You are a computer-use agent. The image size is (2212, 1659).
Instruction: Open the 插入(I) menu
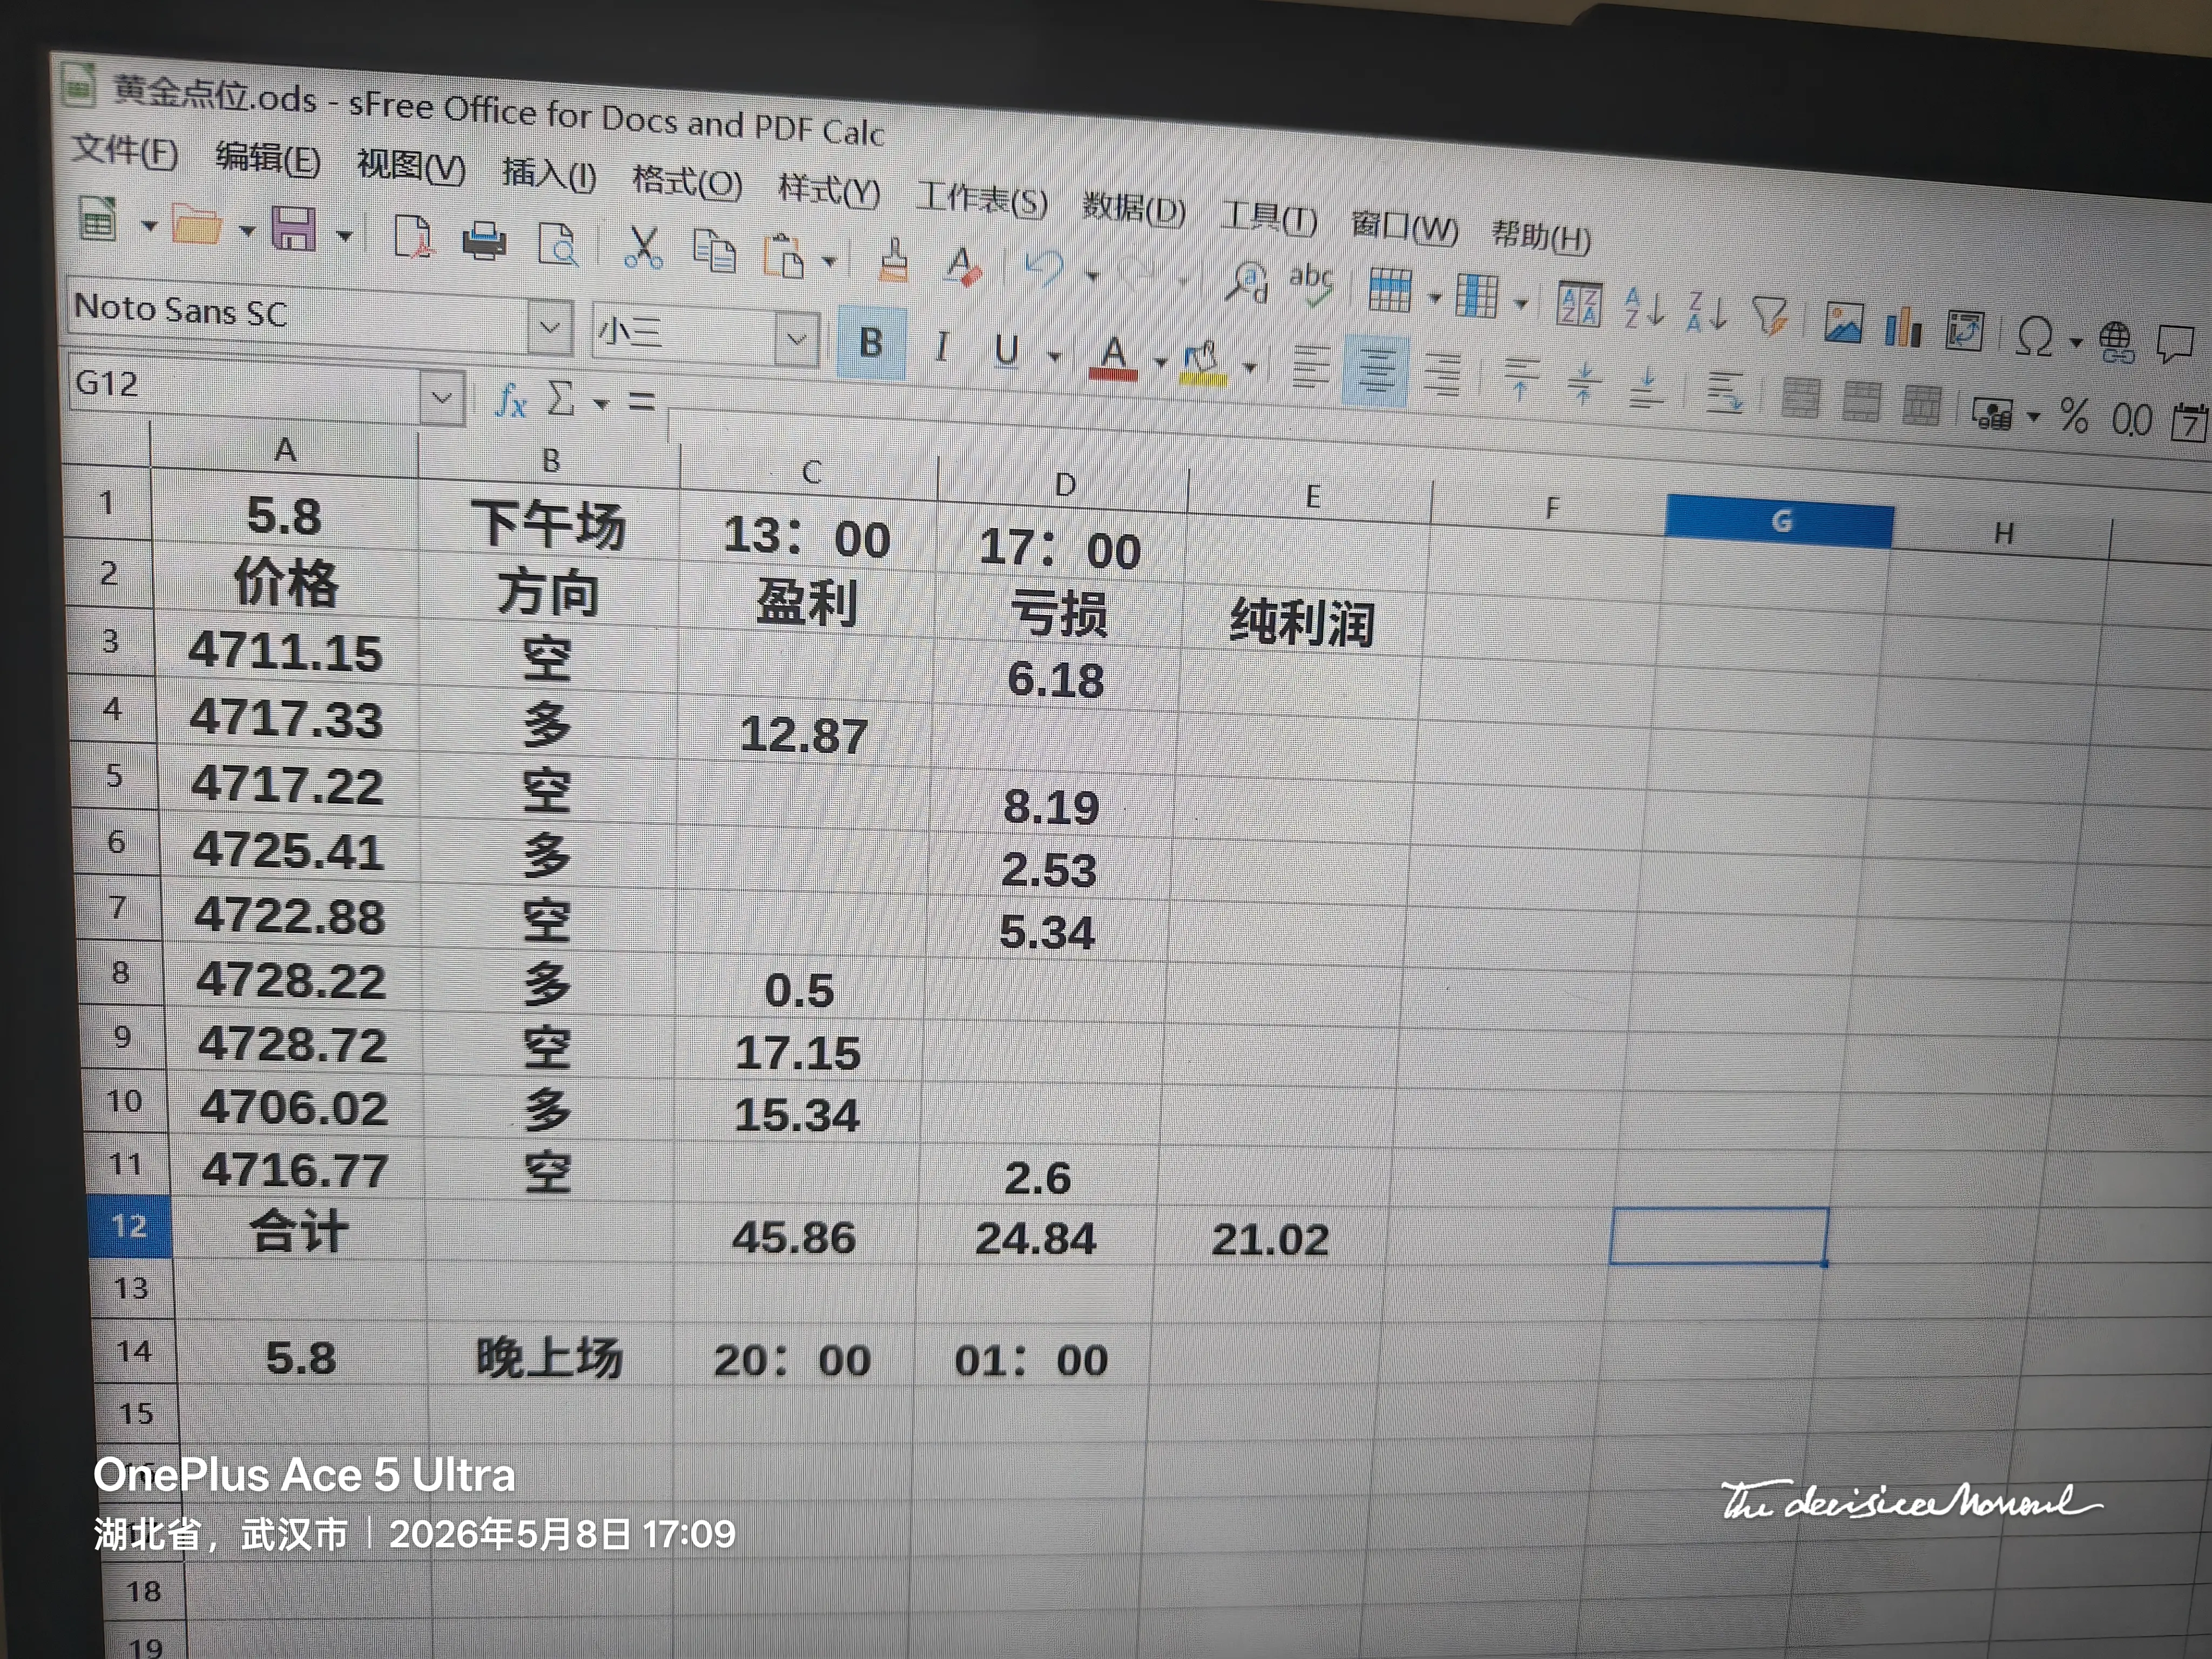[x=549, y=174]
